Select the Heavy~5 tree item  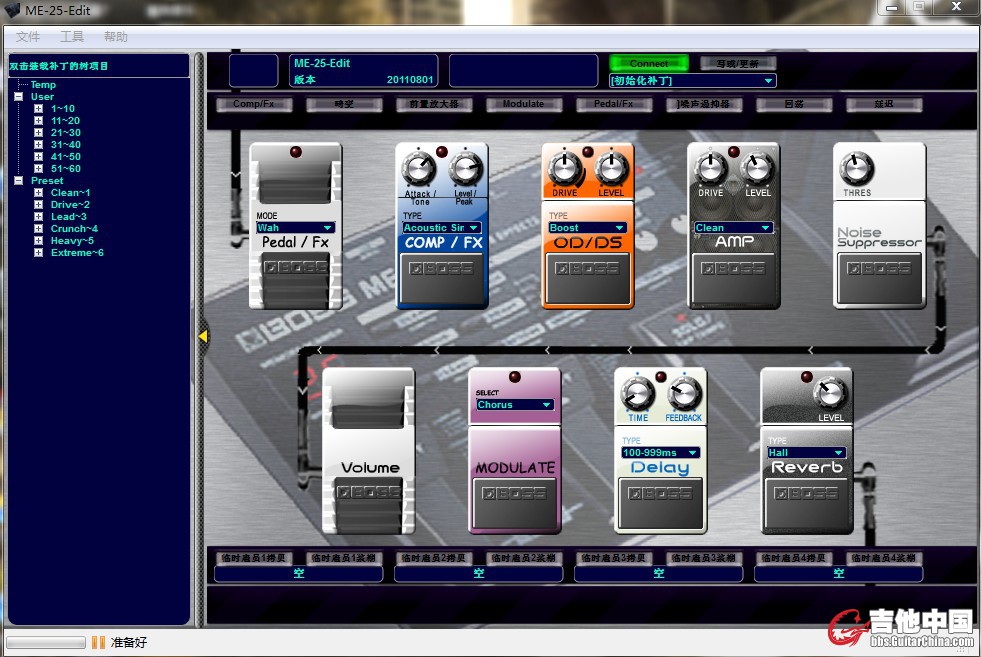pyautogui.click(x=72, y=241)
